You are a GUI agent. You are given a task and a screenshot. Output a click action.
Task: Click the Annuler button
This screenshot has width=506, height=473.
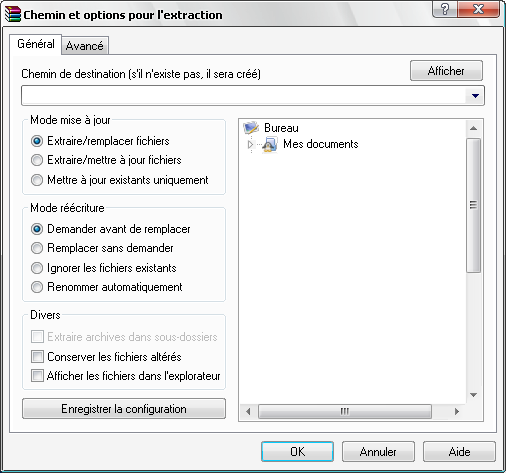378,452
